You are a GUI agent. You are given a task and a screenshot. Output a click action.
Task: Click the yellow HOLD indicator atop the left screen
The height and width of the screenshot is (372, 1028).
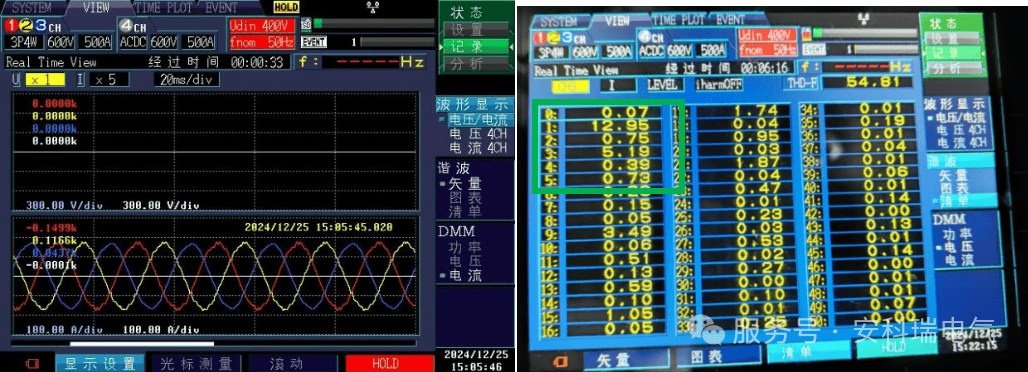[x=287, y=7]
